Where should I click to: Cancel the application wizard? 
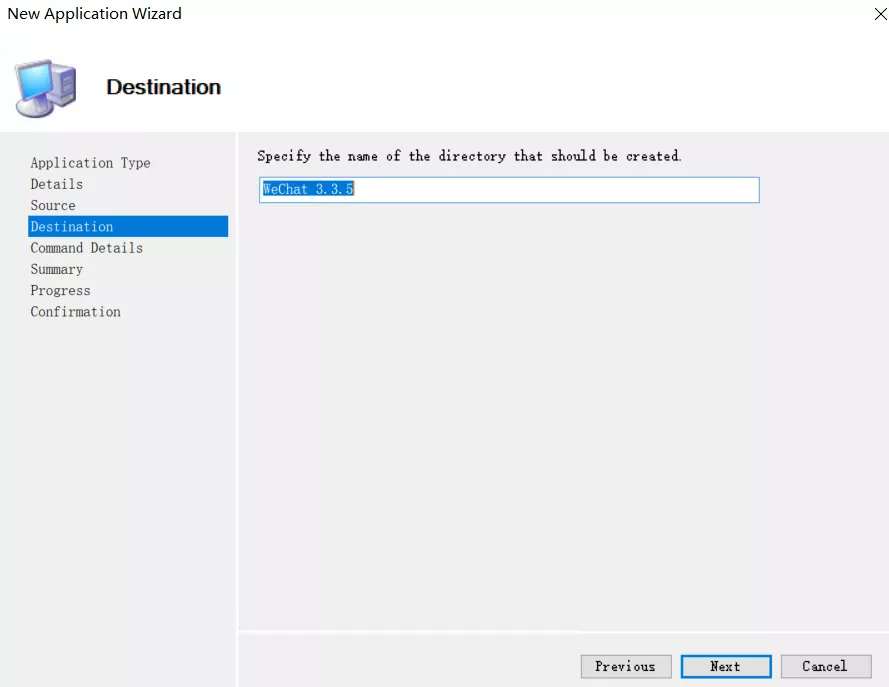(824, 666)
